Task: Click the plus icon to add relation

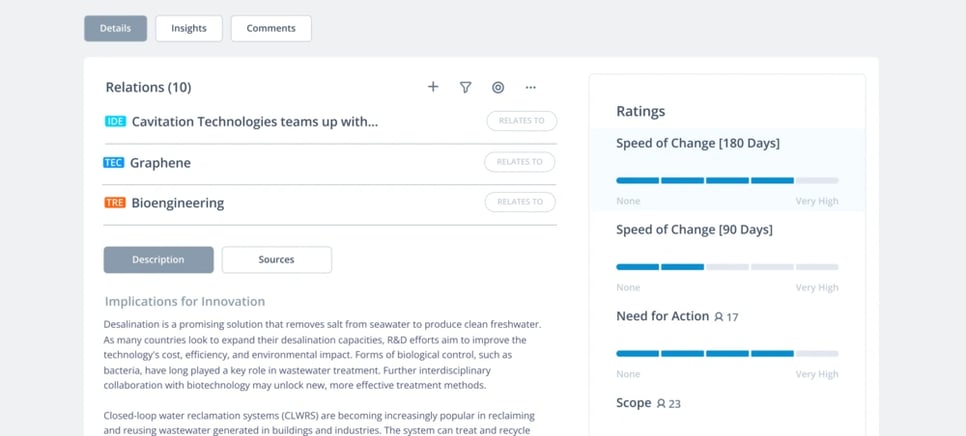Action: (433, 87)
